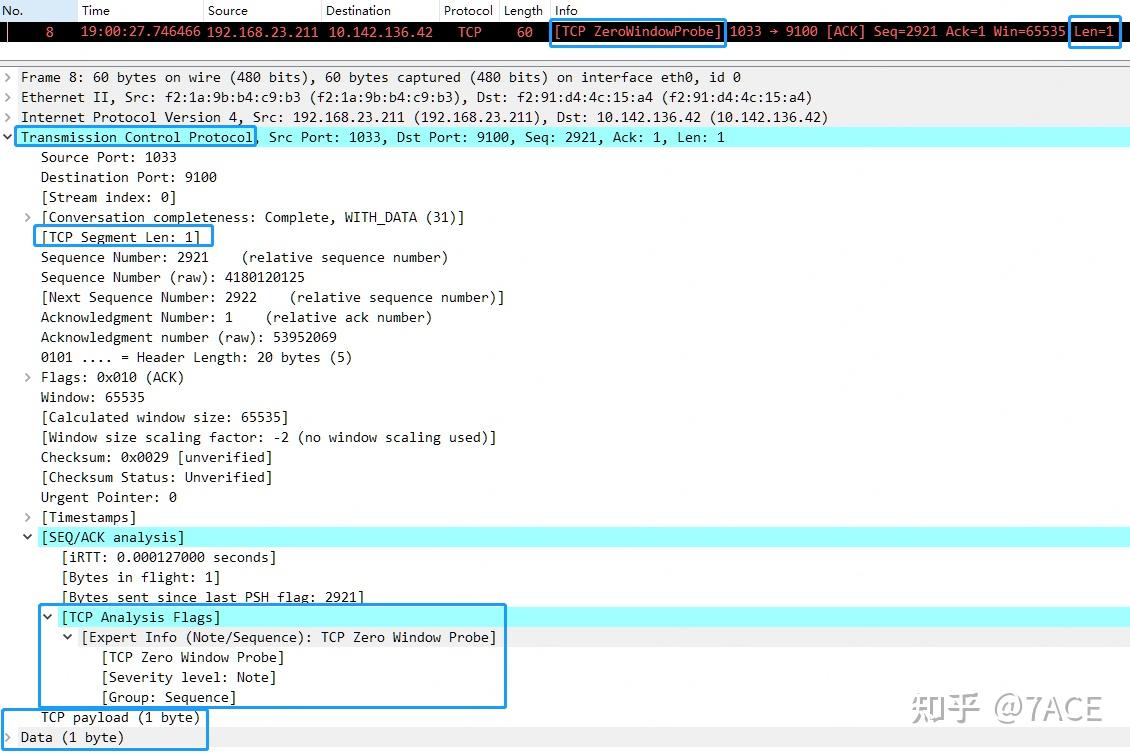Click the Protocol column header
The height and width of the screenshot is (754, 1130).
tap(467, 10)
